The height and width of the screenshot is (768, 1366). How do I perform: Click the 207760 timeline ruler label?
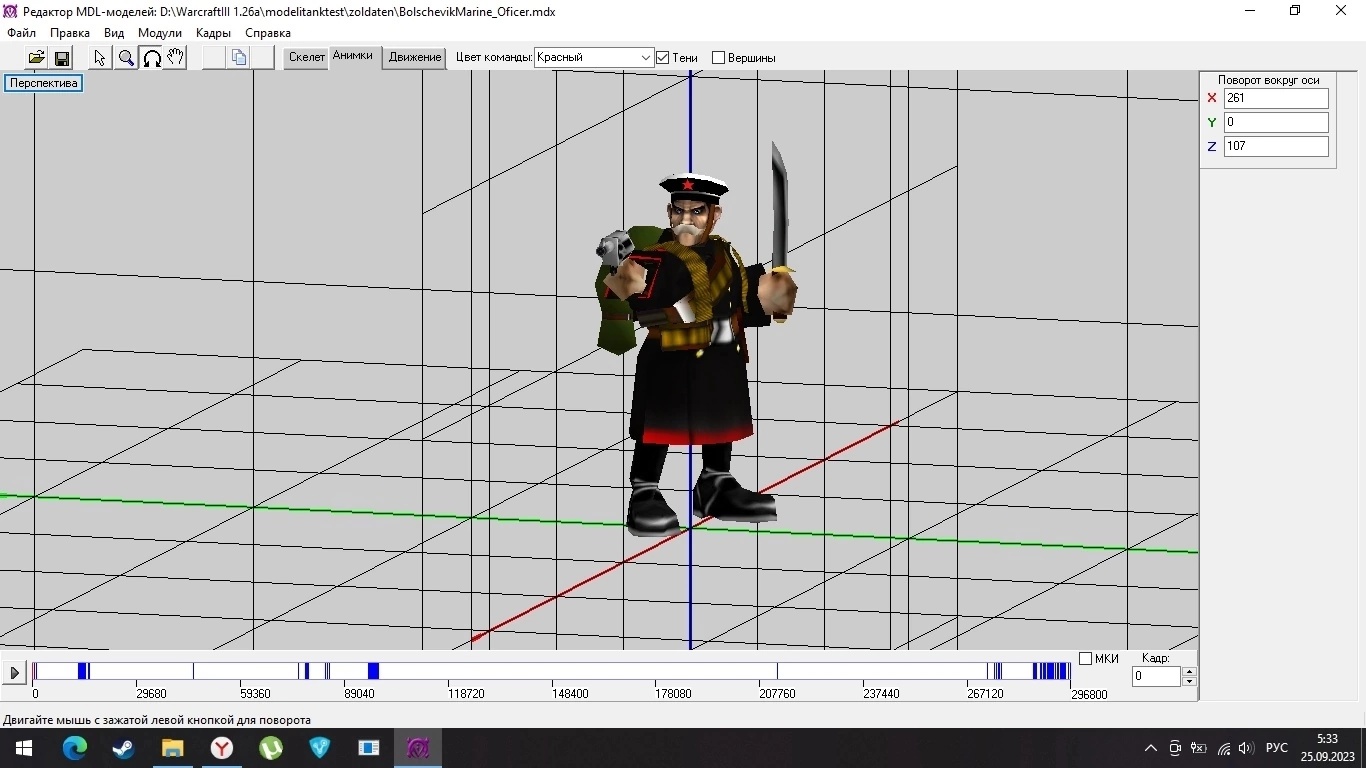[x=777, y=694]
